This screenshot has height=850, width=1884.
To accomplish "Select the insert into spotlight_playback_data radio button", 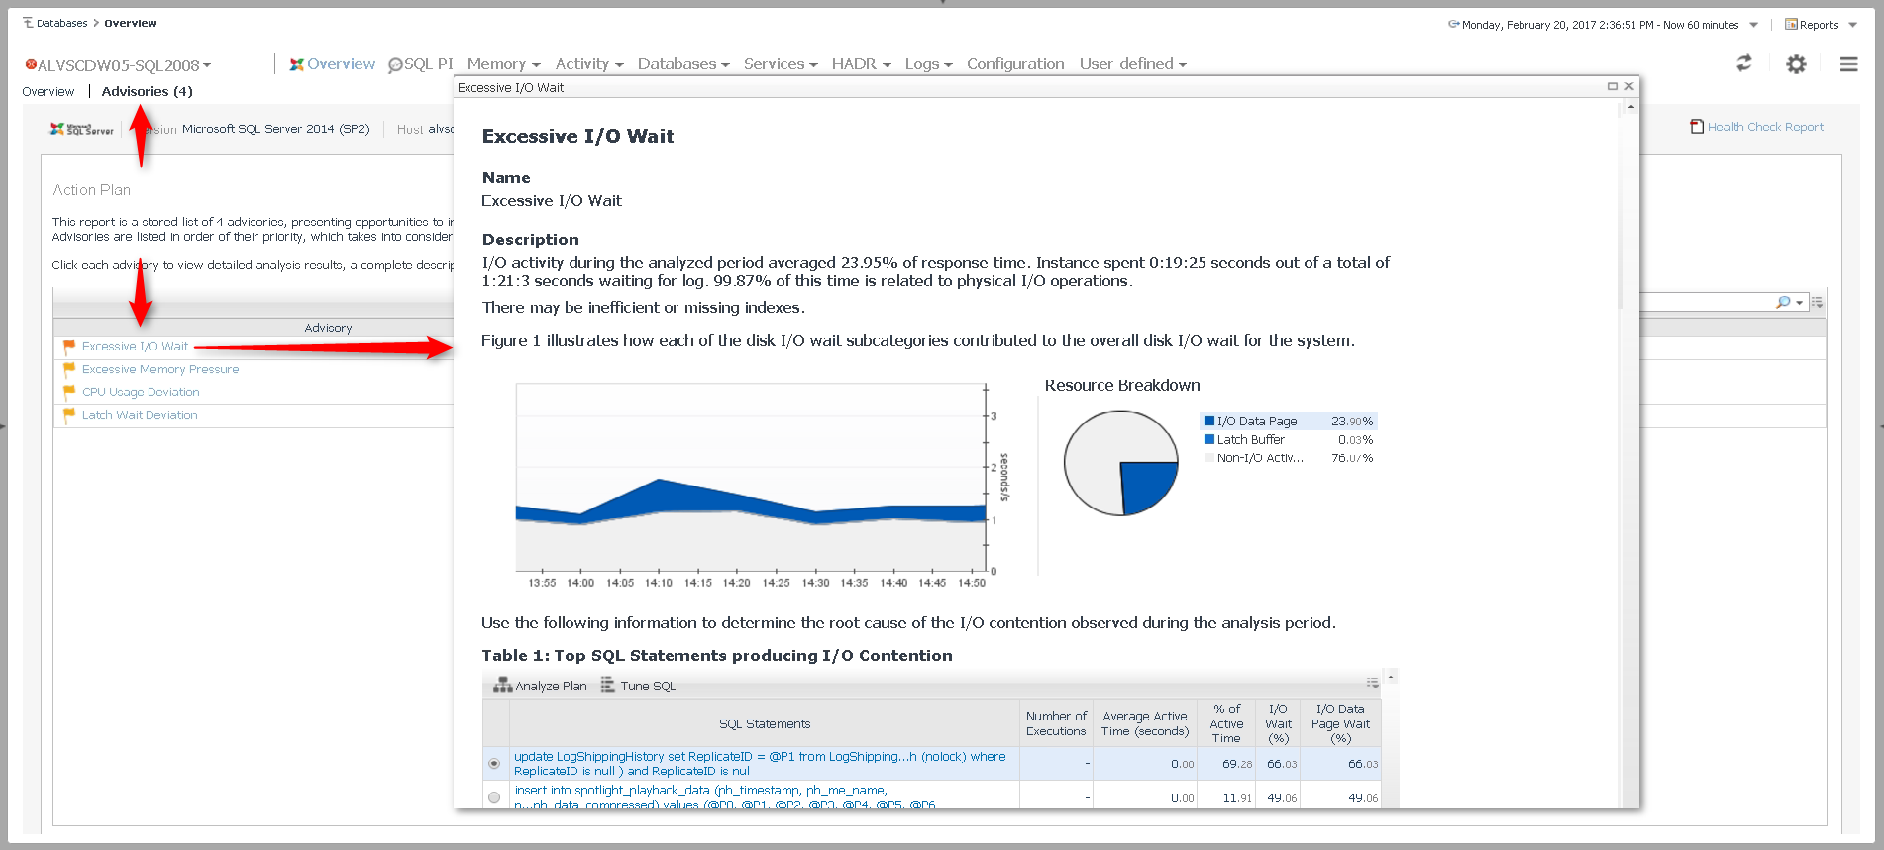I will [x=494, y=797].
